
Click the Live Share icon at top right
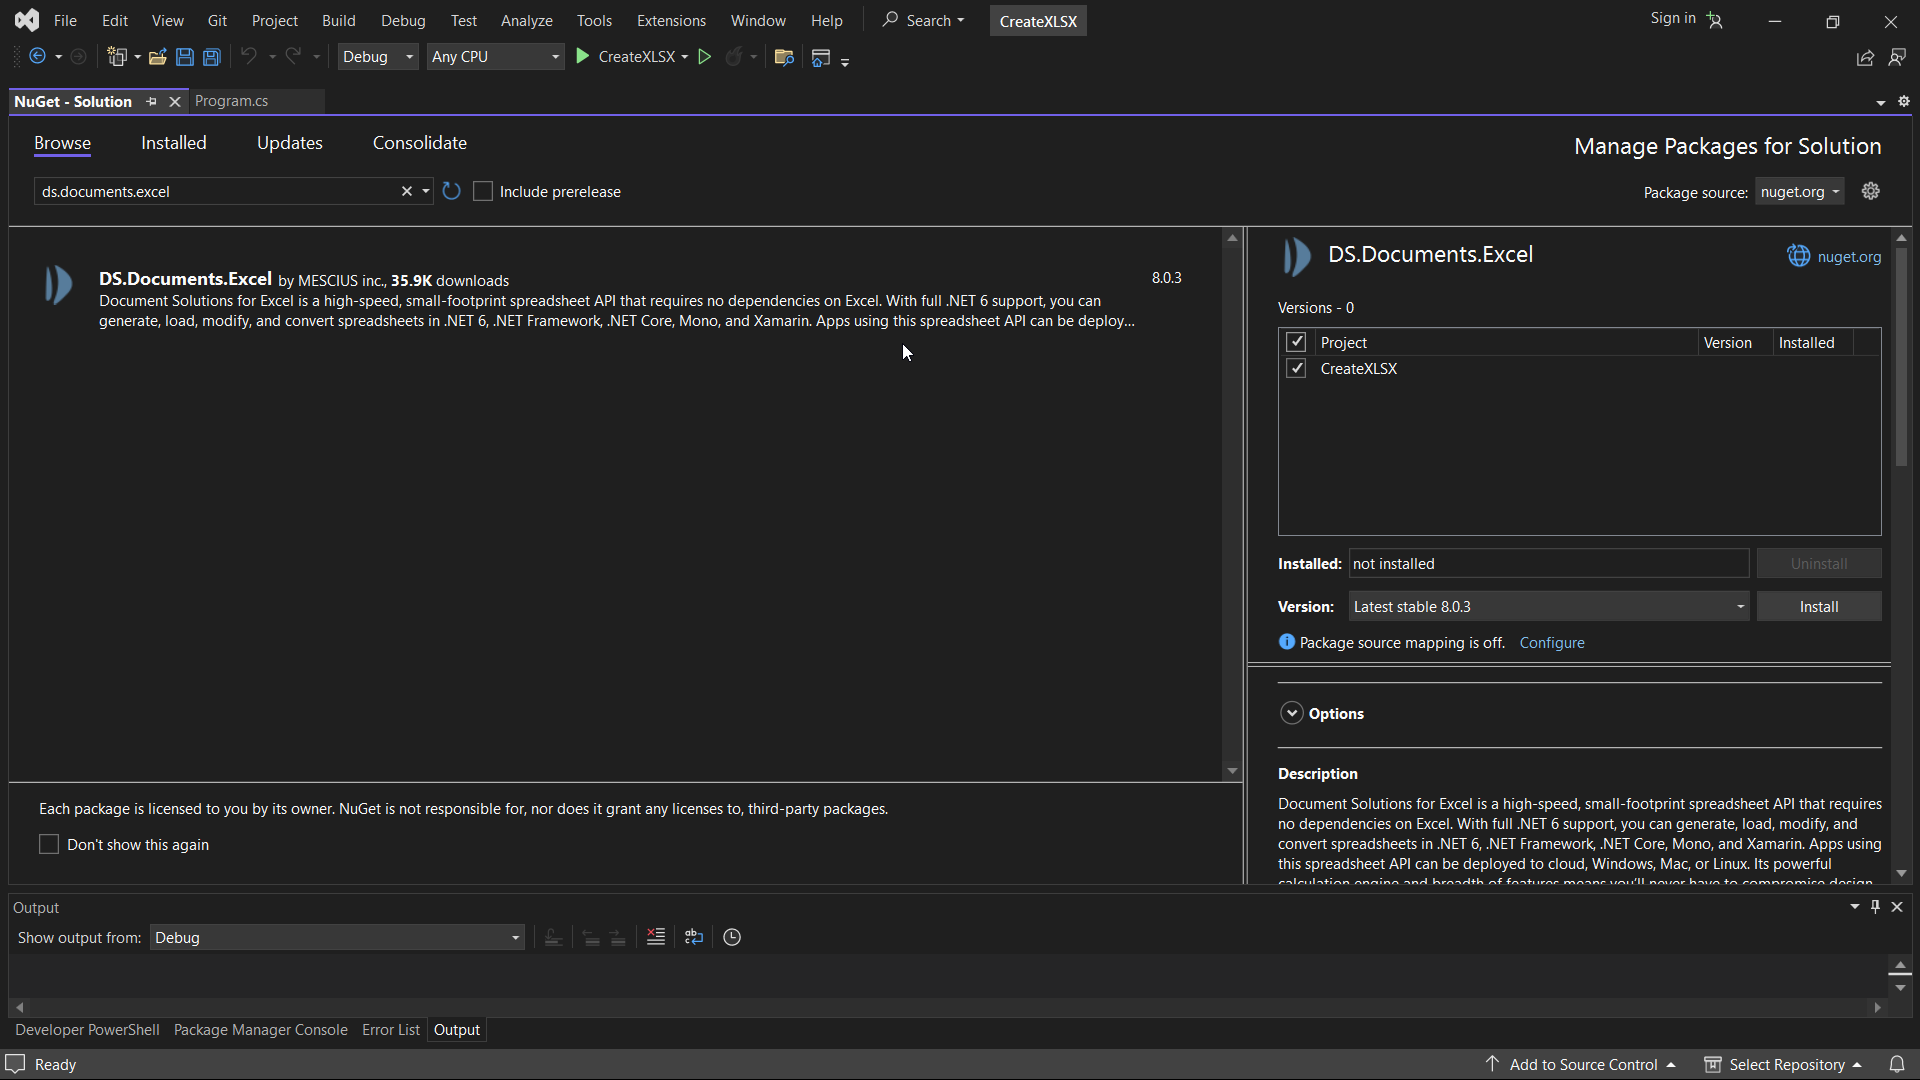click(x=1865, y=58)
